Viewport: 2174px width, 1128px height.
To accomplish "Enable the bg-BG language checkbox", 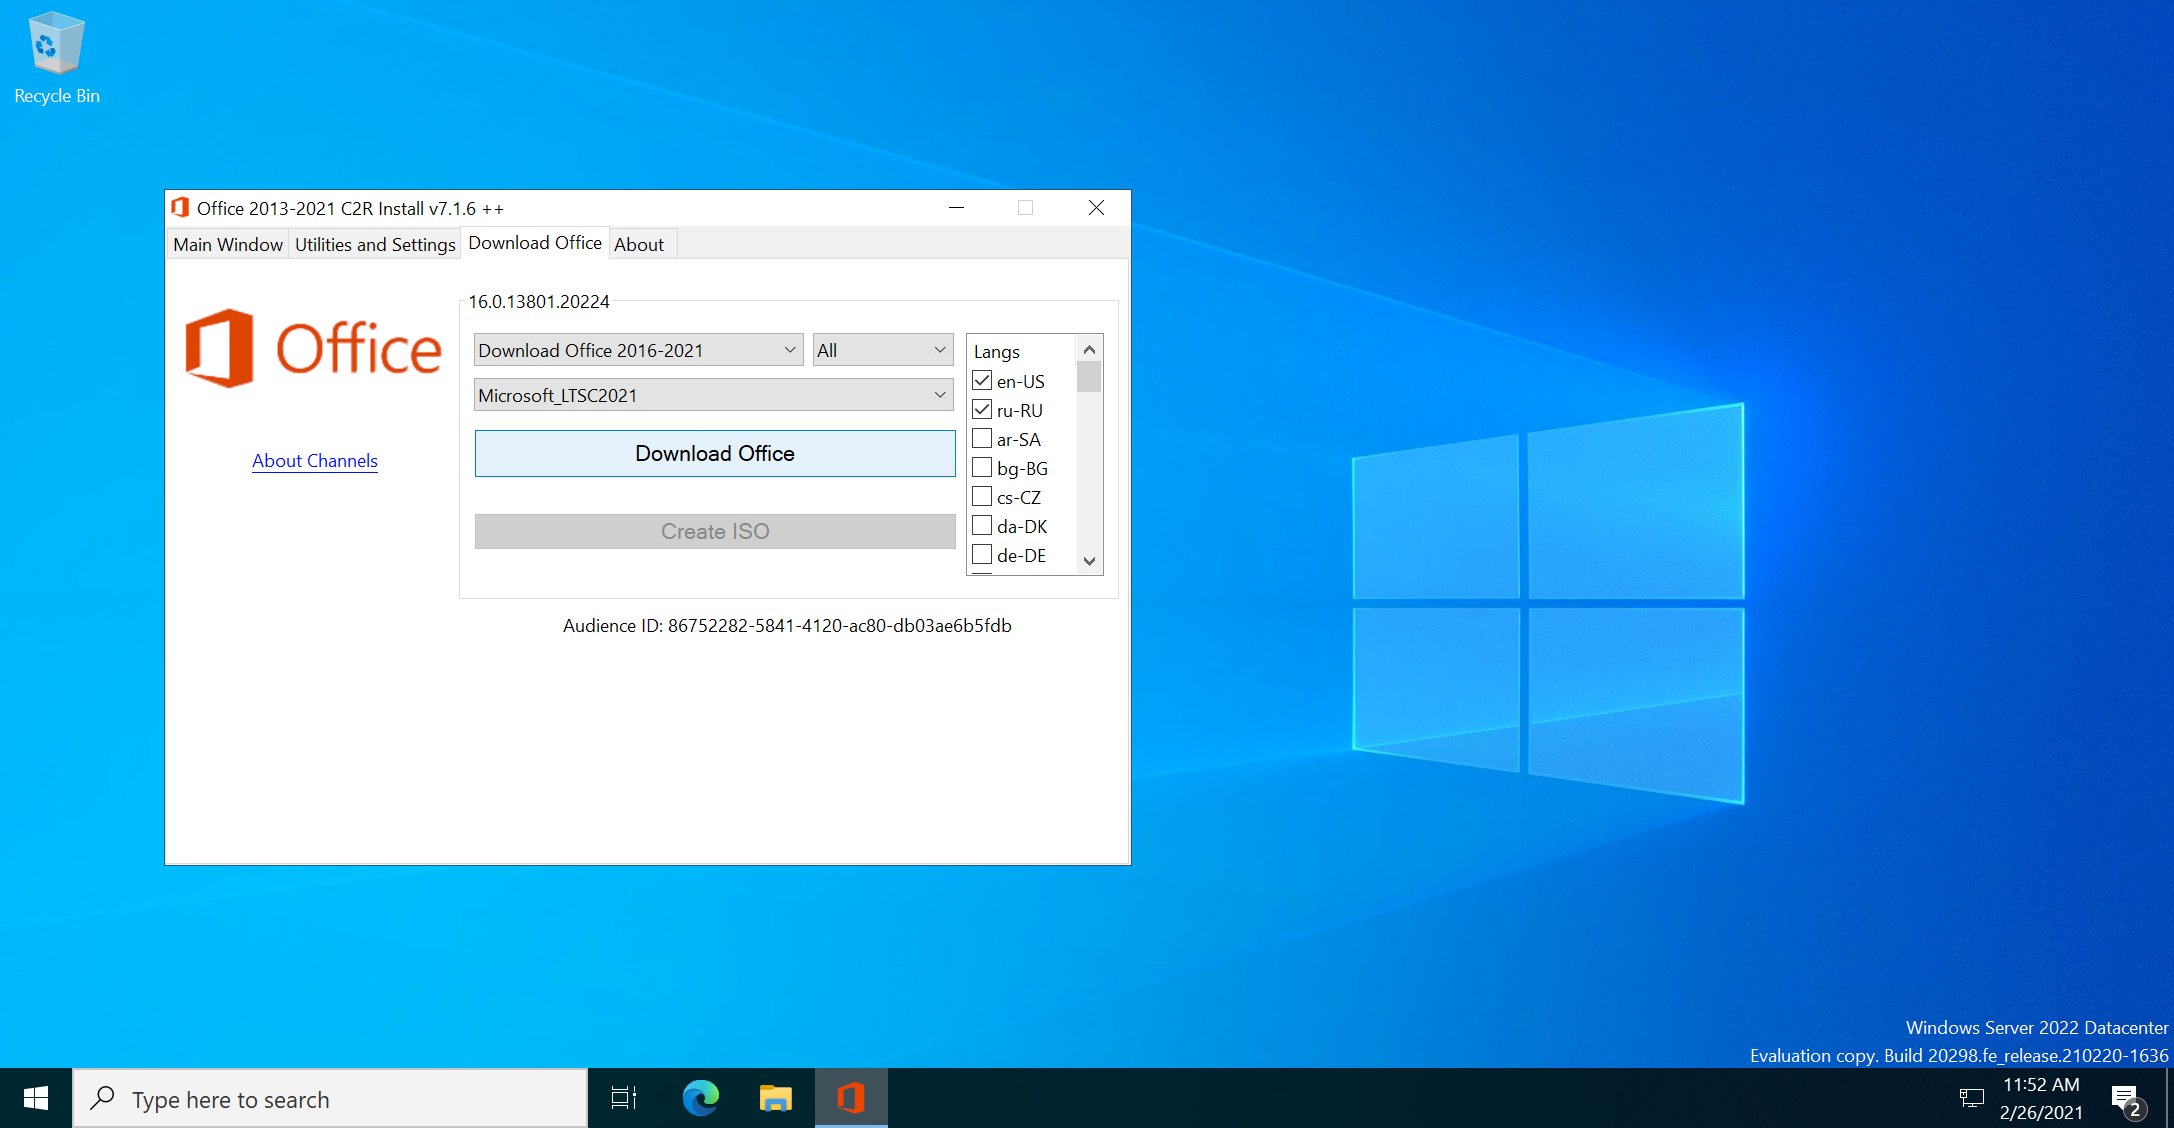I will click(981, 466).
